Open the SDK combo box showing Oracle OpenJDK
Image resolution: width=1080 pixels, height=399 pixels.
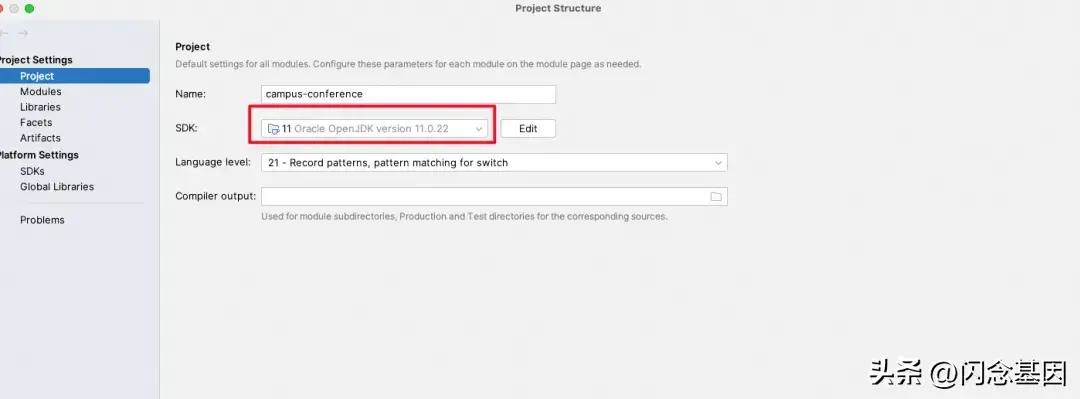point(374,129)
